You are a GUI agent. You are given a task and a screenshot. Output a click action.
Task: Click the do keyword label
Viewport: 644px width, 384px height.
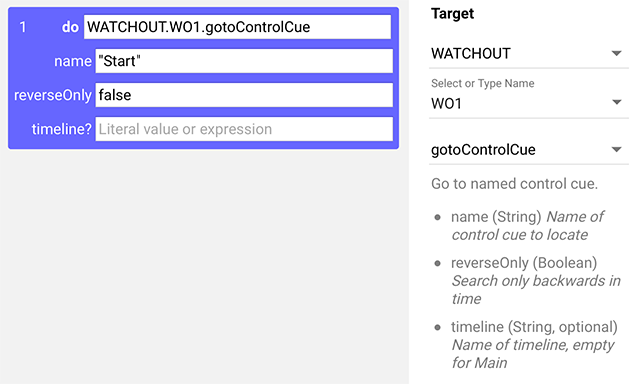[70, 27]
